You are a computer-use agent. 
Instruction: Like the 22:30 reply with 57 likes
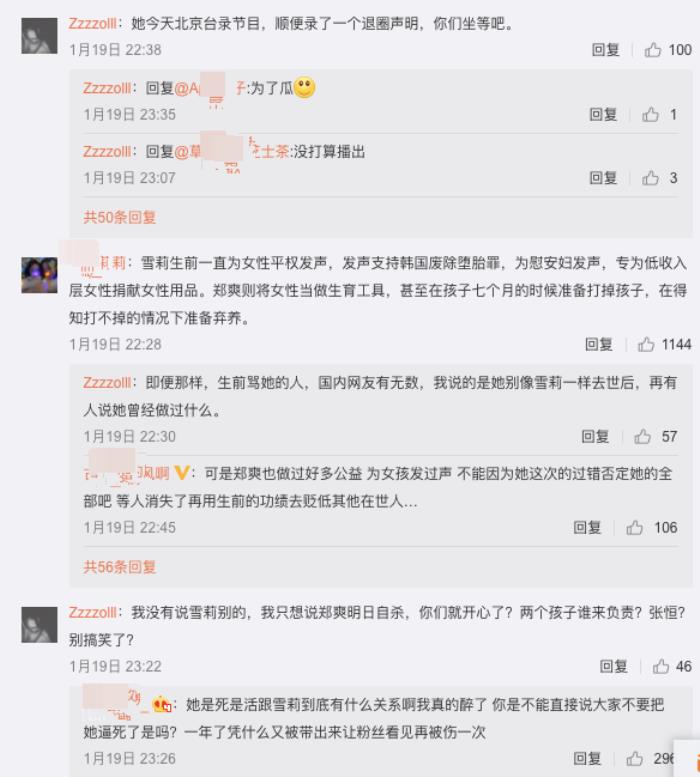point(643,436)
